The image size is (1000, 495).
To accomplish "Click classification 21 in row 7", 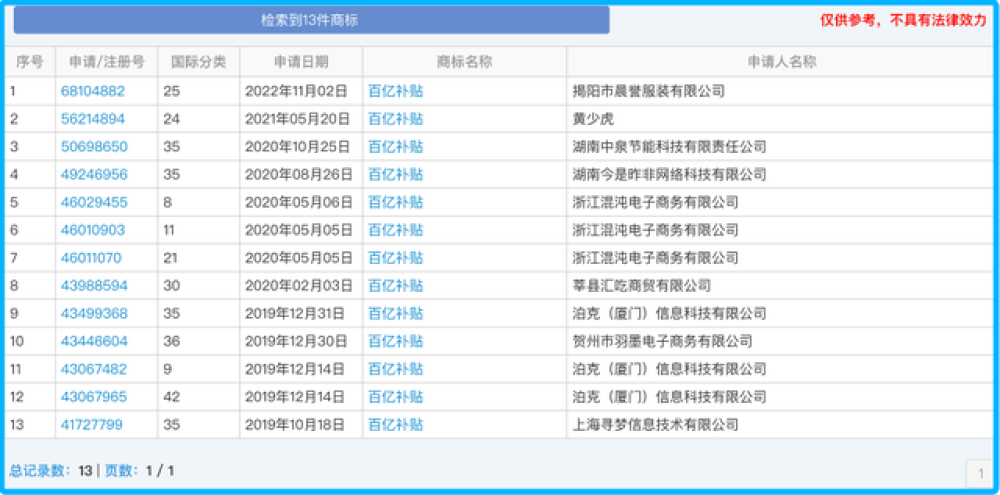I will pos(170,258).
